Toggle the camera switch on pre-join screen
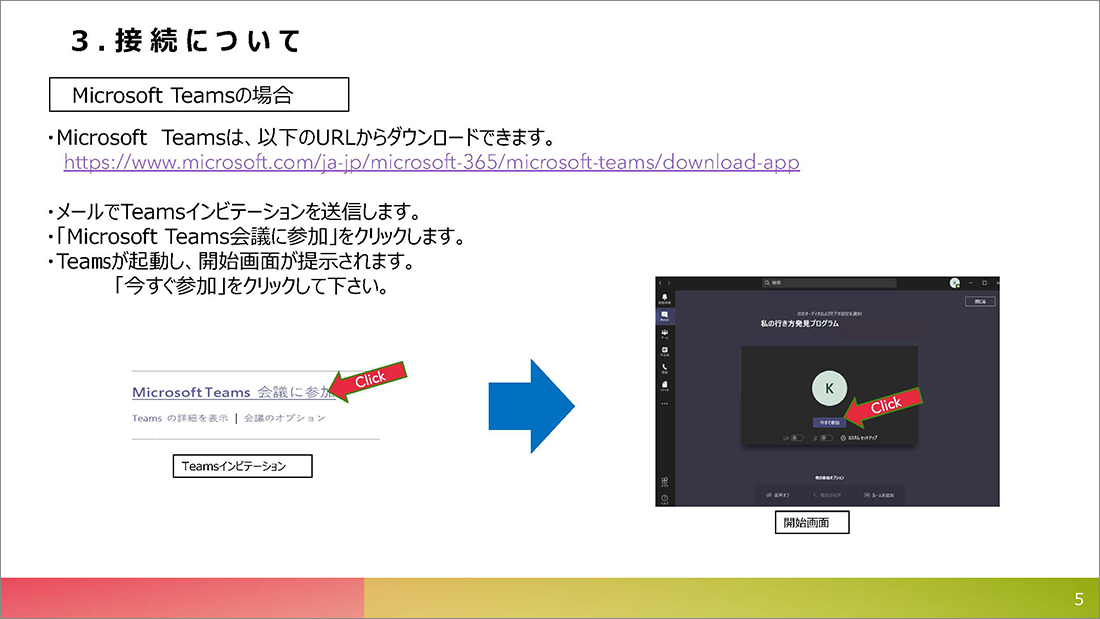 (x=797, y=438)
